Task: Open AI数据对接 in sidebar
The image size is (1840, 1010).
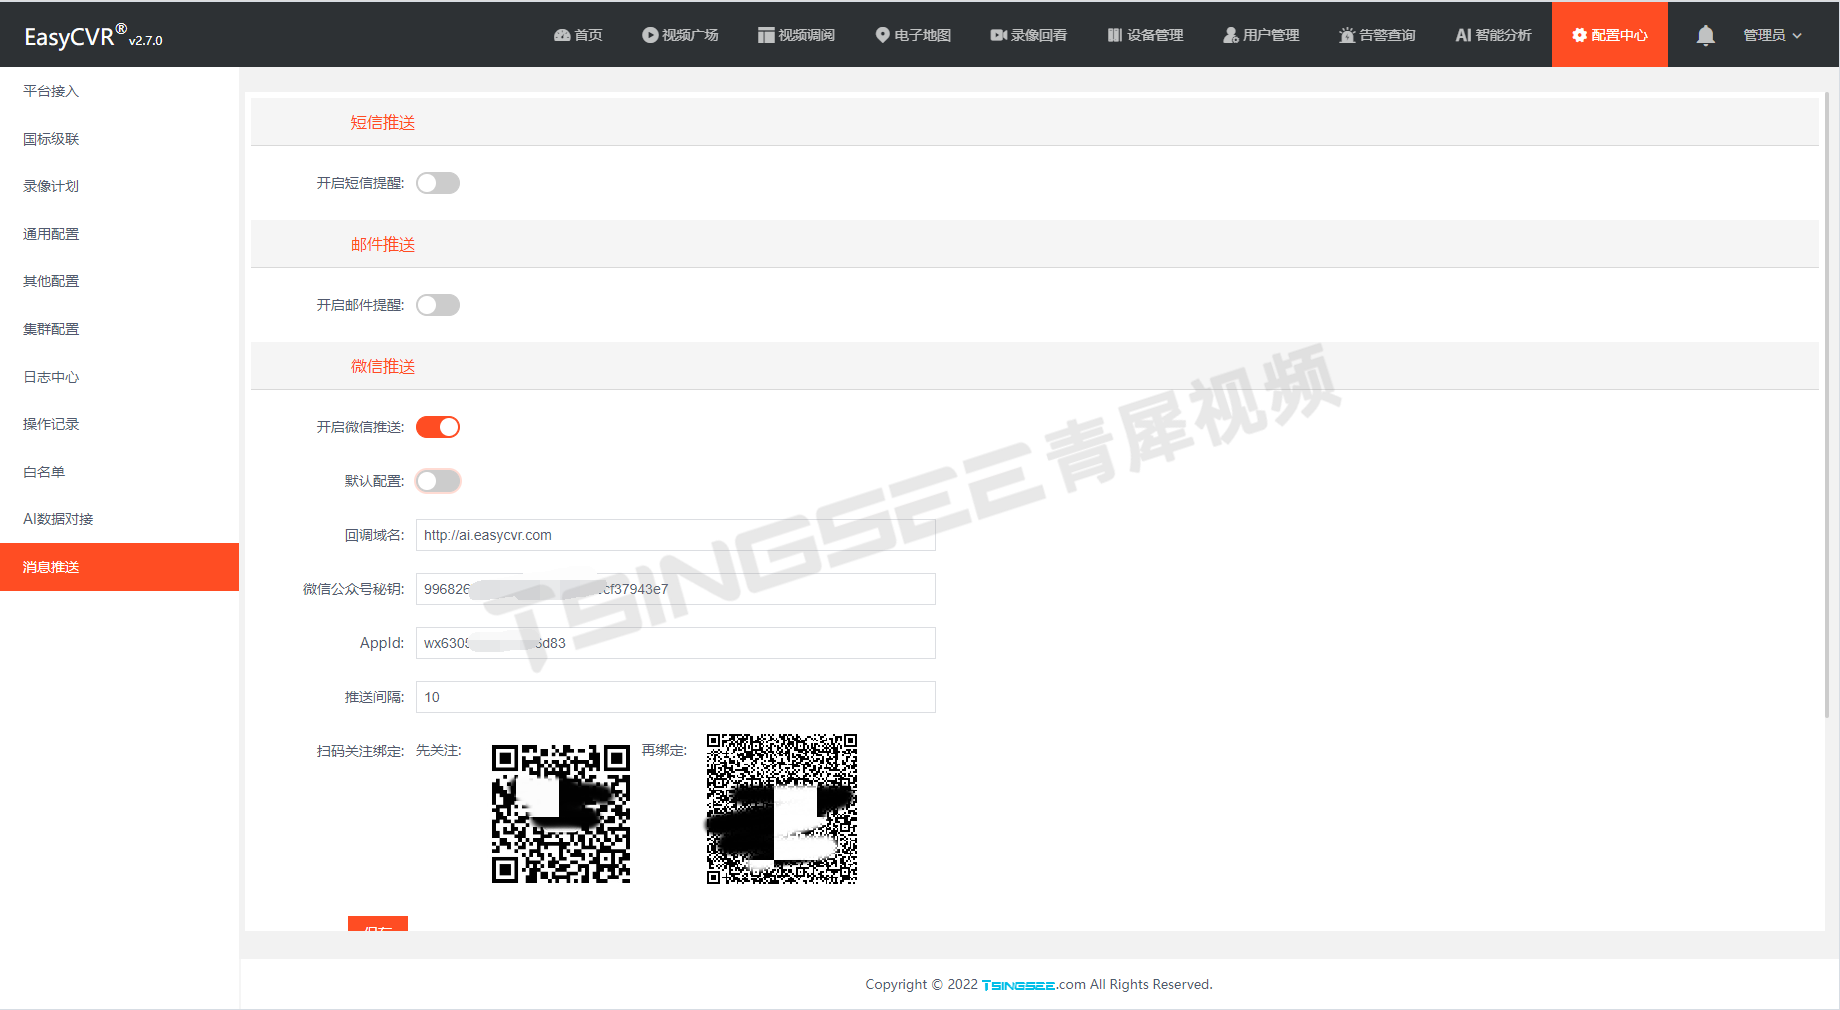Action: click(119, 519)
